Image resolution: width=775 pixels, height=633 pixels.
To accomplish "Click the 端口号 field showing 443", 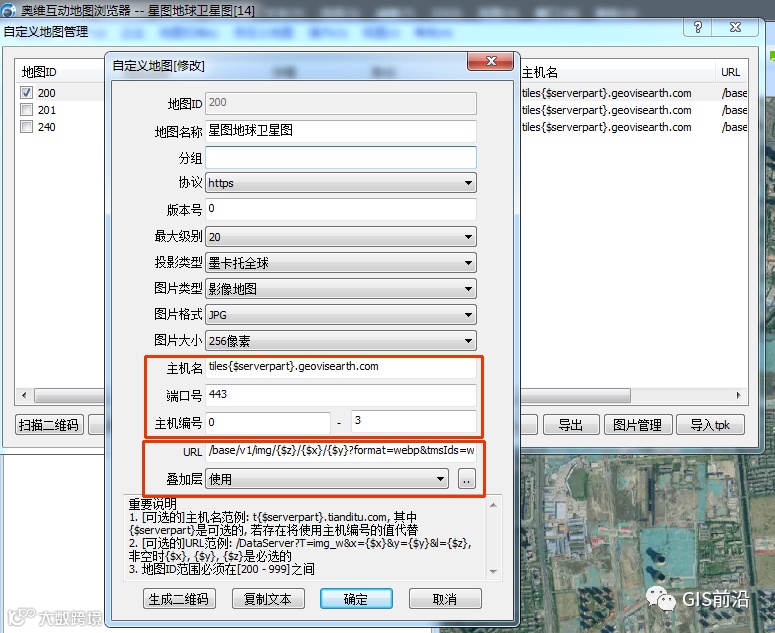I will [341, 395].
